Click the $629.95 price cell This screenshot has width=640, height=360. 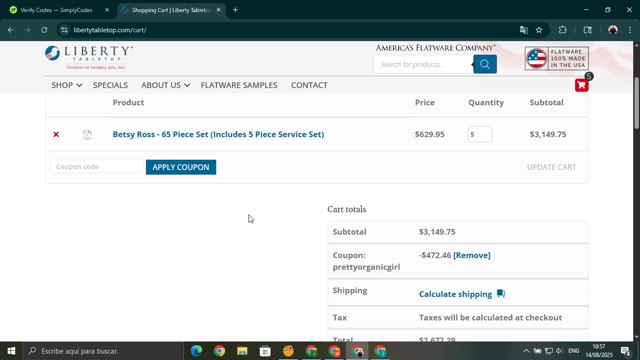click(x=430, y=134)
